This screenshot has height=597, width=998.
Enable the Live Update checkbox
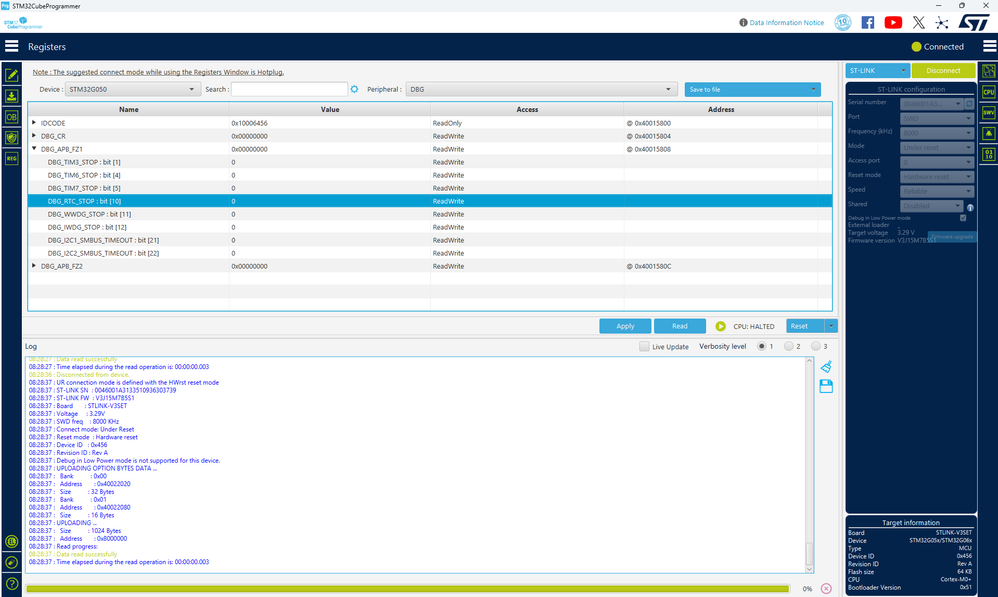(644, 346)
